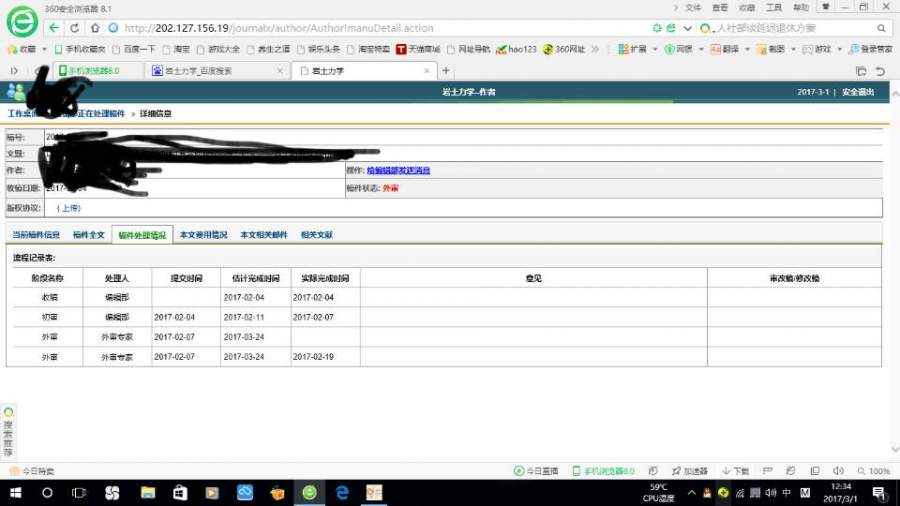Open the 网银 banking tool
Image resolution: width=900 pixels, height=506 pixels.
click(x=678, y=49)
